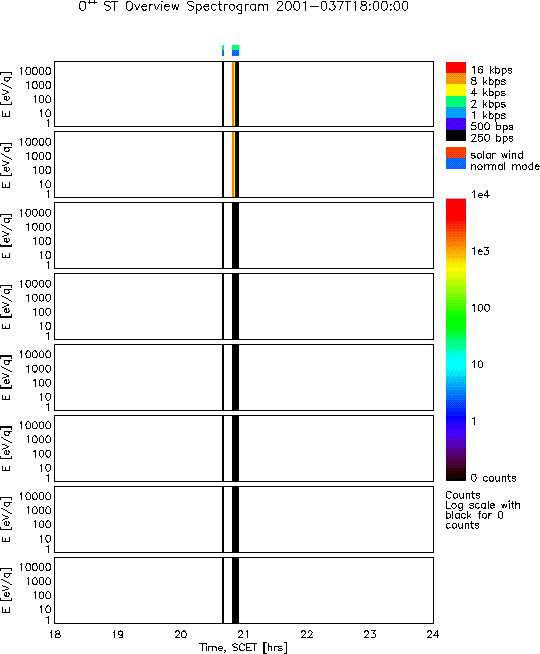Click the blue mode indicator above top panel

[235, 53]
